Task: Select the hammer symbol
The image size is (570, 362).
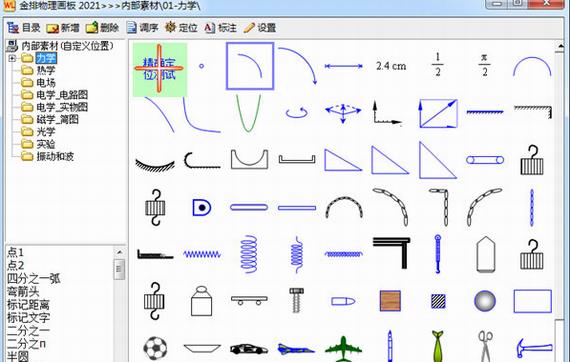Action: coord(534,348)
